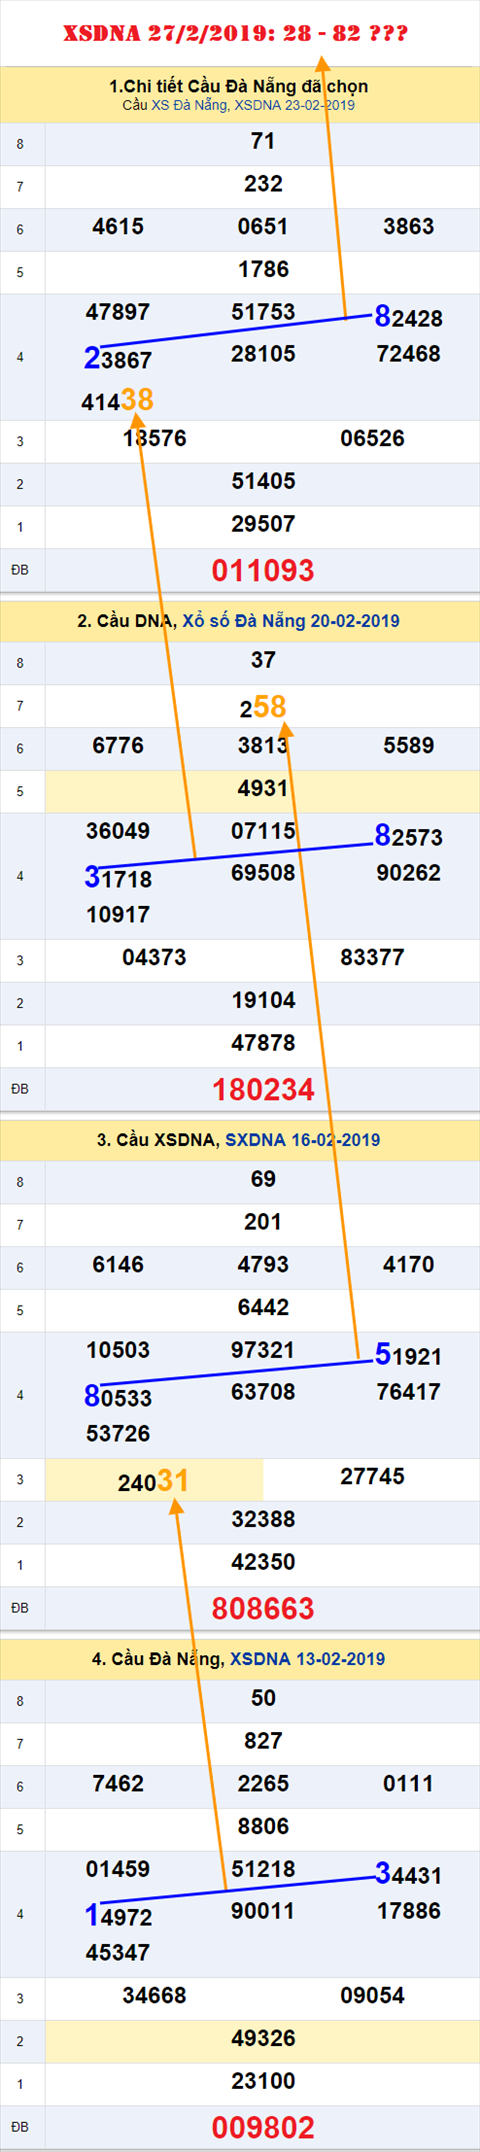
Task: Click the red title XSDNA 27/2/2019: 28 - 82
Action: (235, 33)
